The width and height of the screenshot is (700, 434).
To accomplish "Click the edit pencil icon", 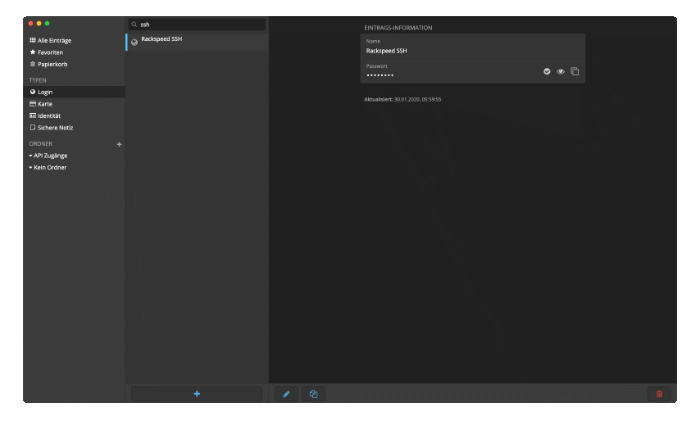I will pyautogui.click(x=286, y=394).
